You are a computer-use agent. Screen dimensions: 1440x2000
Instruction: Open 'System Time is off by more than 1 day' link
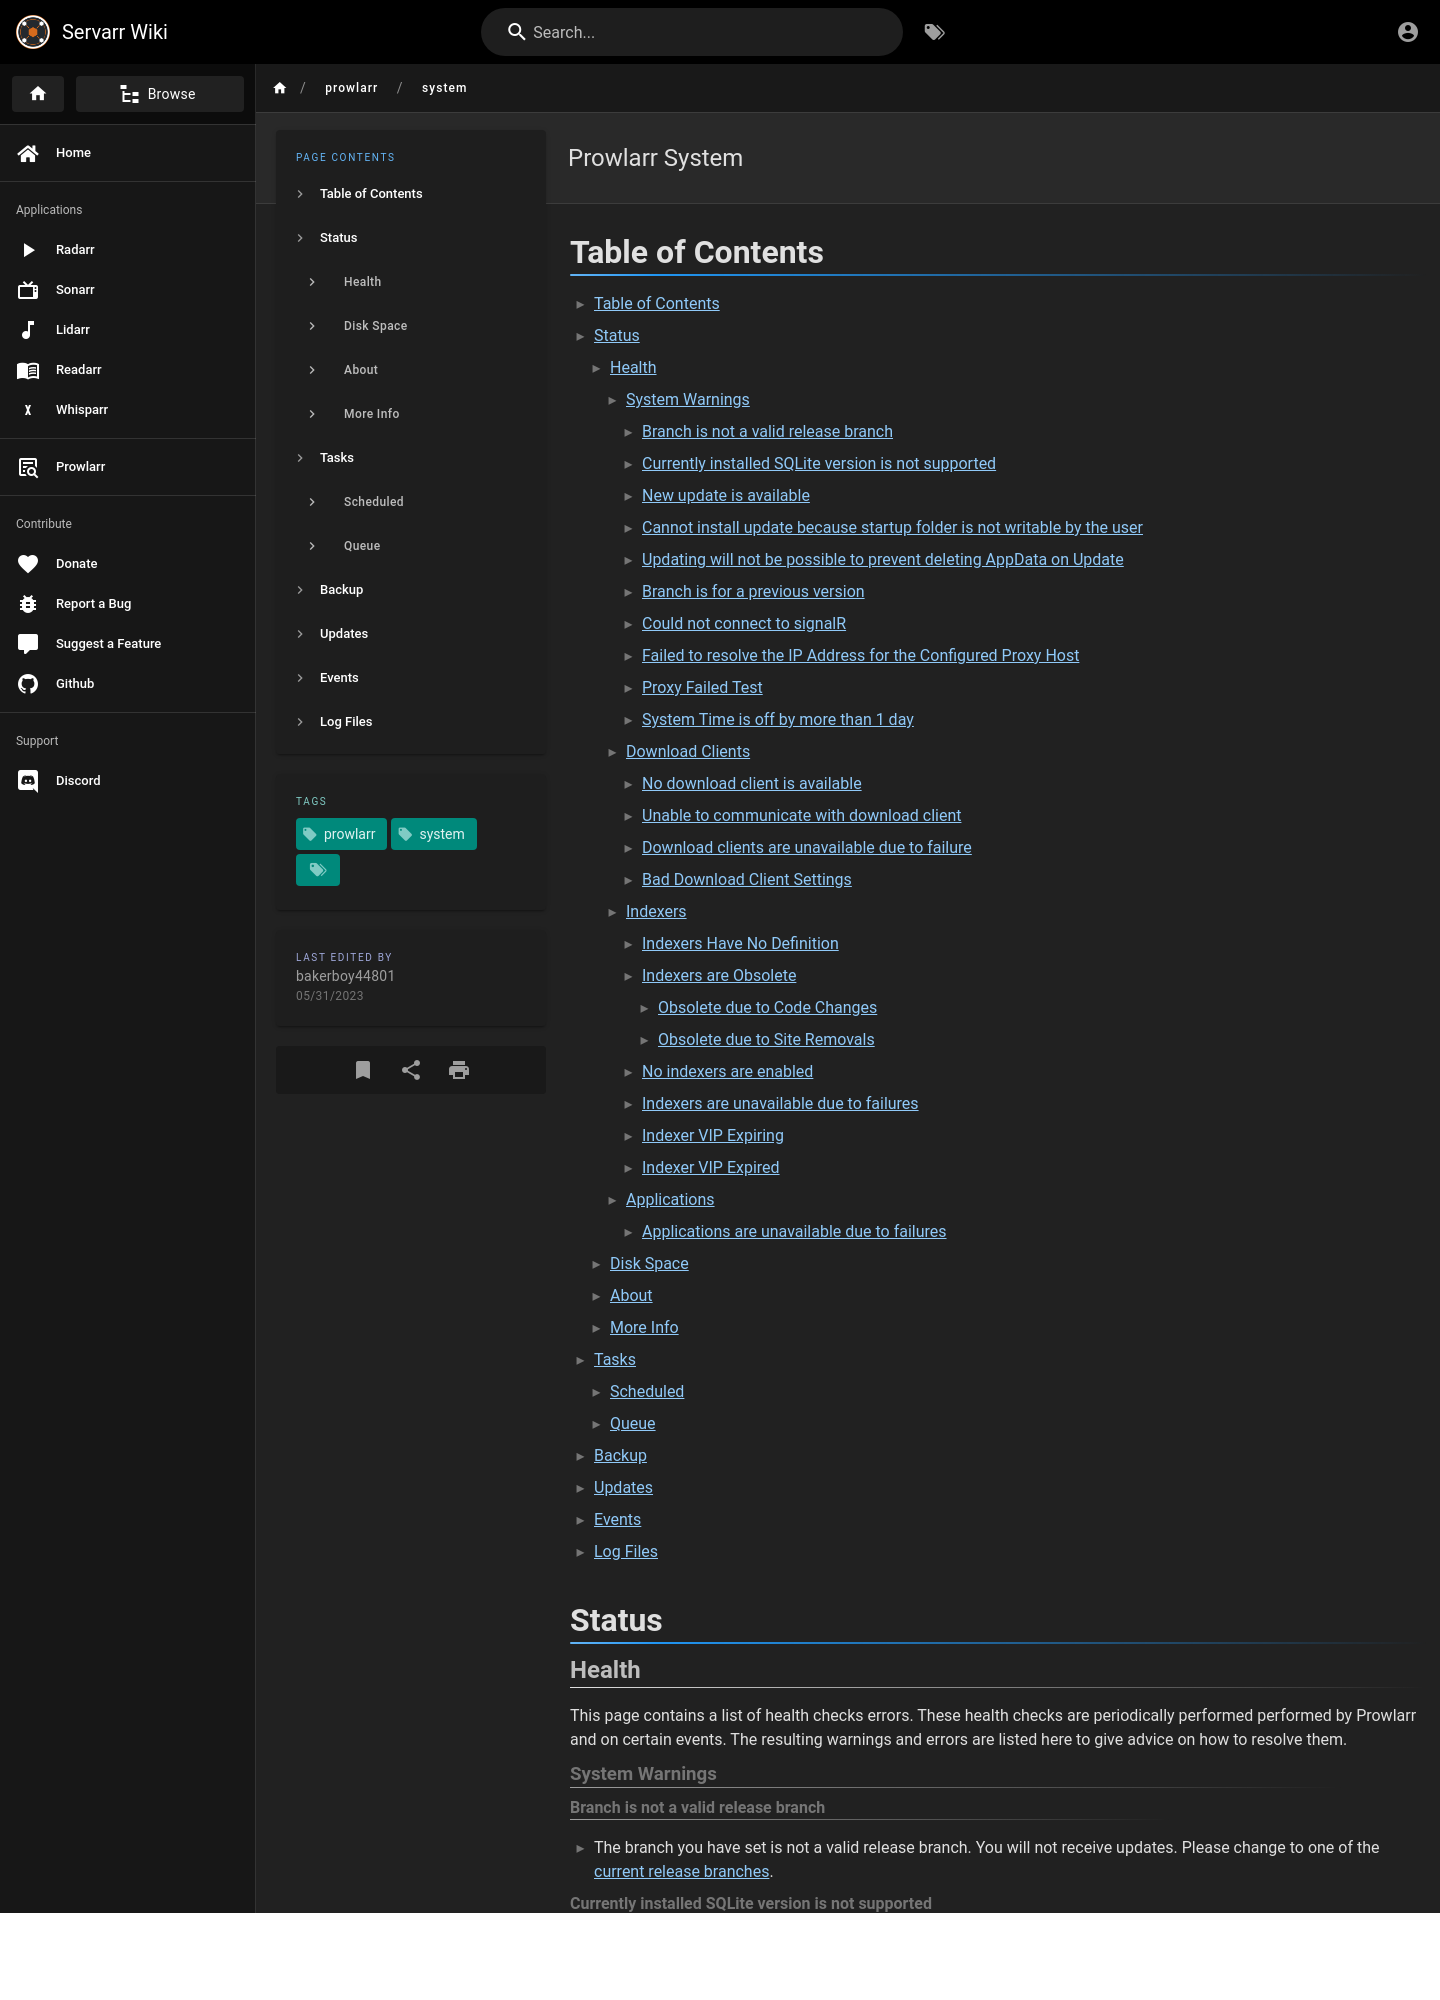(x=778, y=720)
